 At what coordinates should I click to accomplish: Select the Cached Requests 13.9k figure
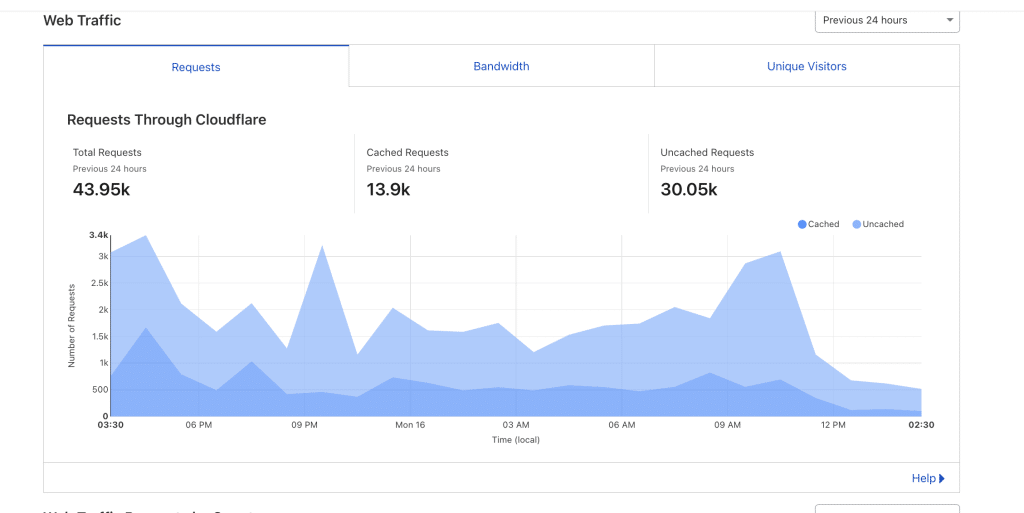tap(388, 189)
